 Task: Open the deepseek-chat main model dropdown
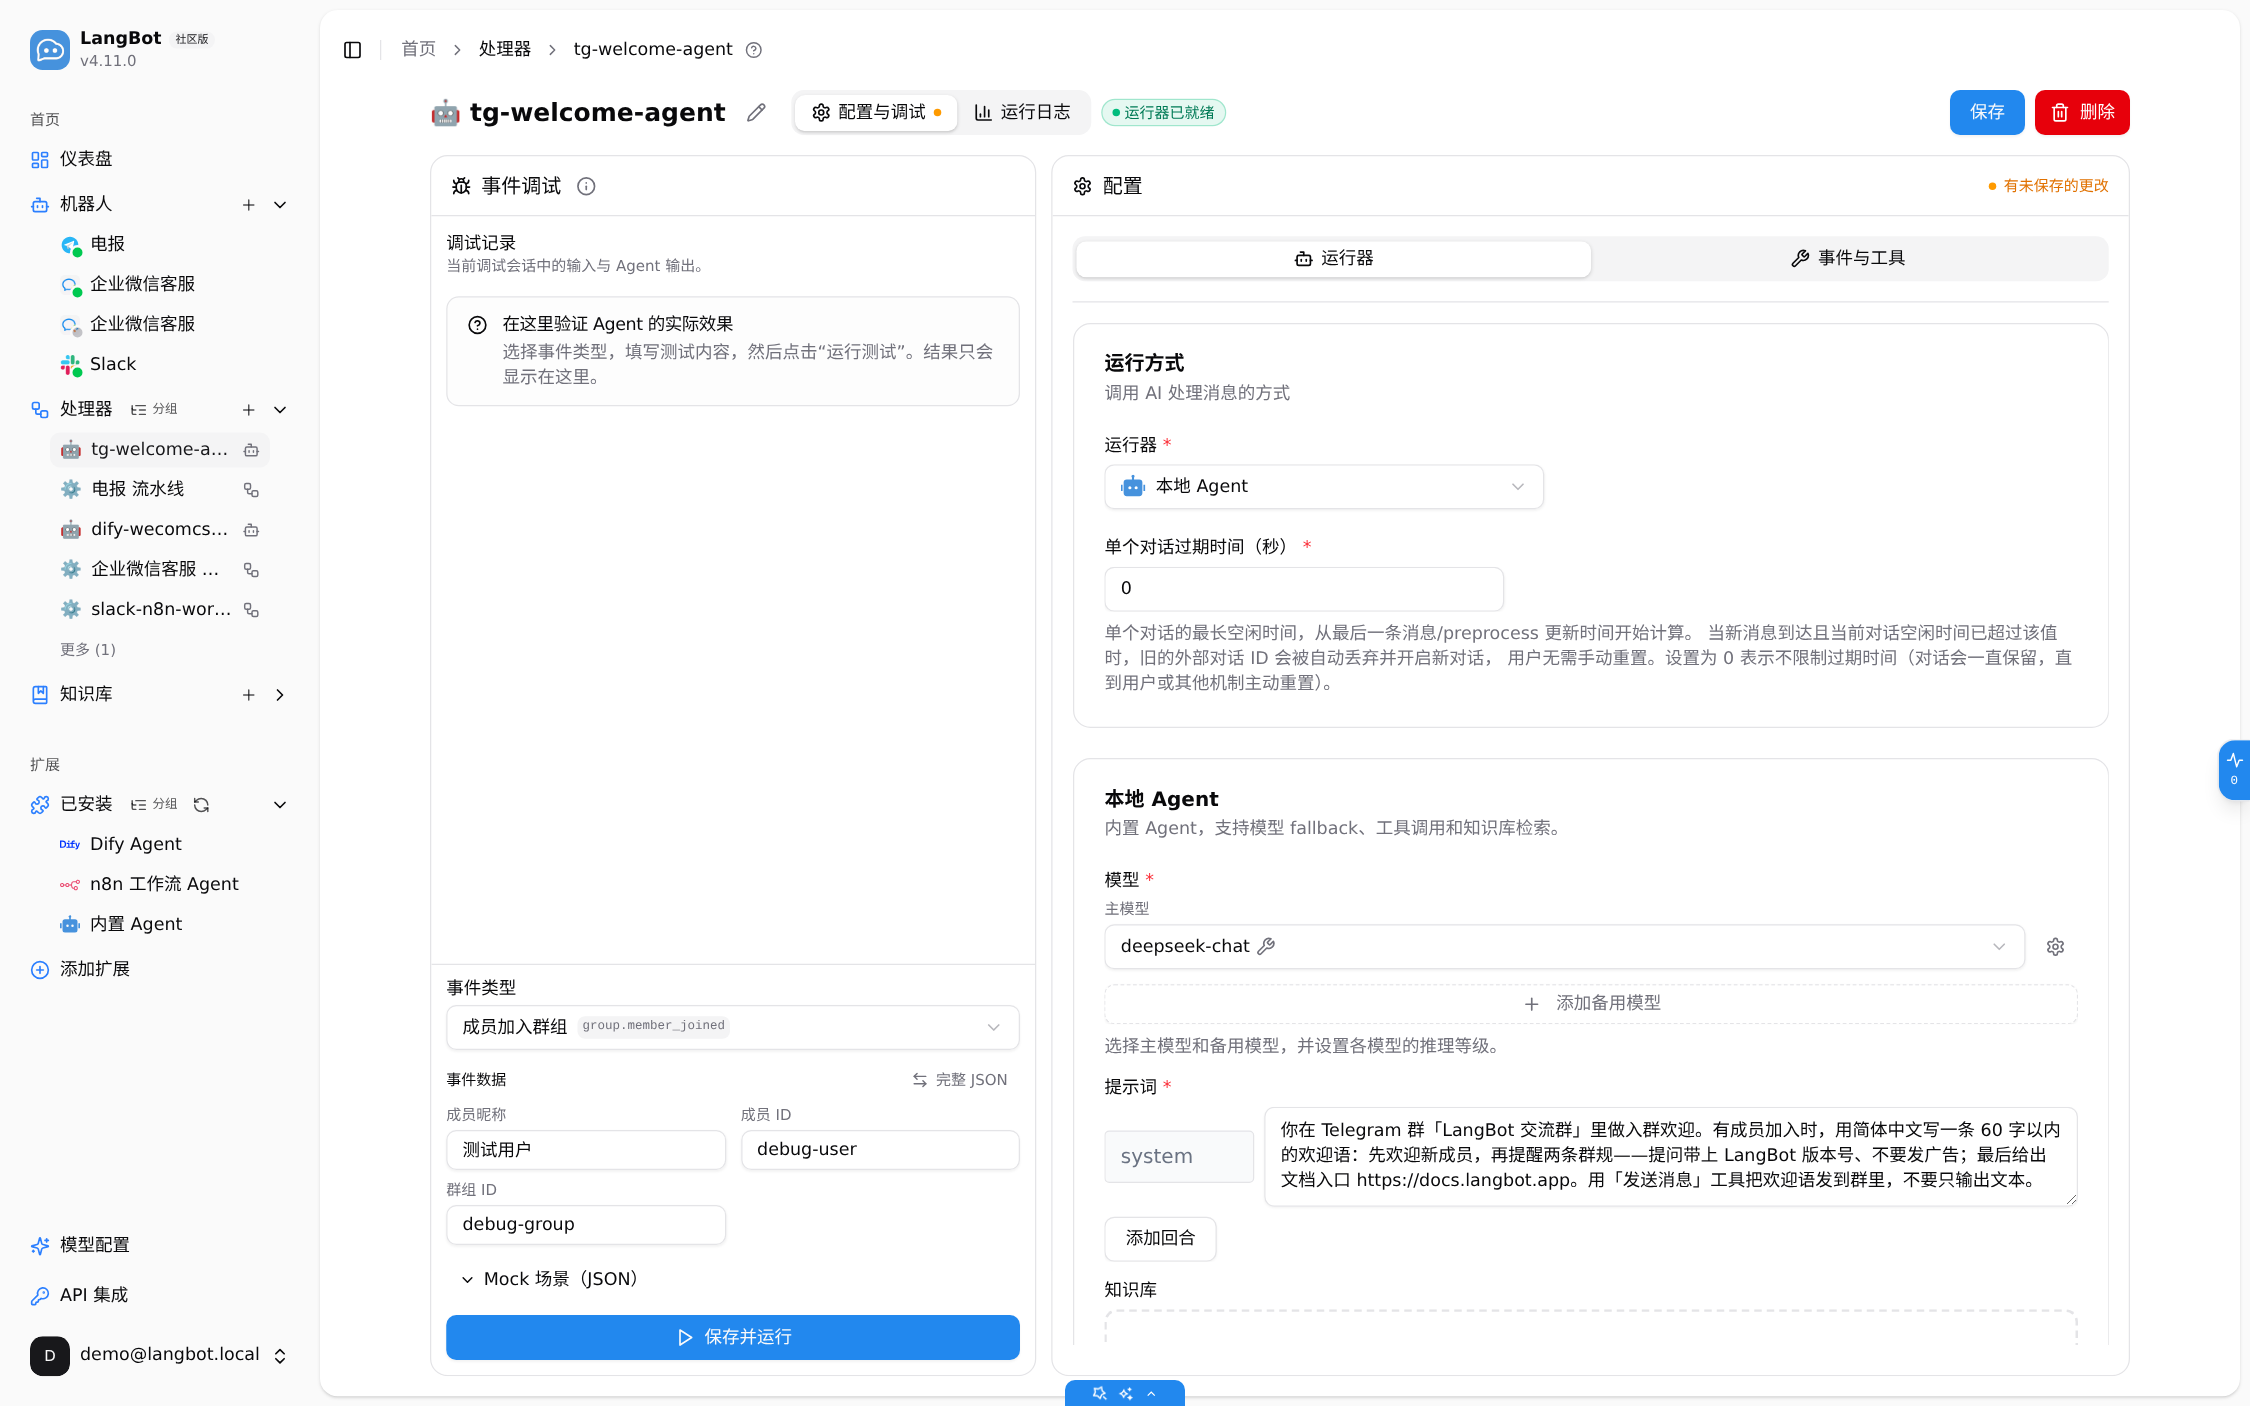[1564, 946]
